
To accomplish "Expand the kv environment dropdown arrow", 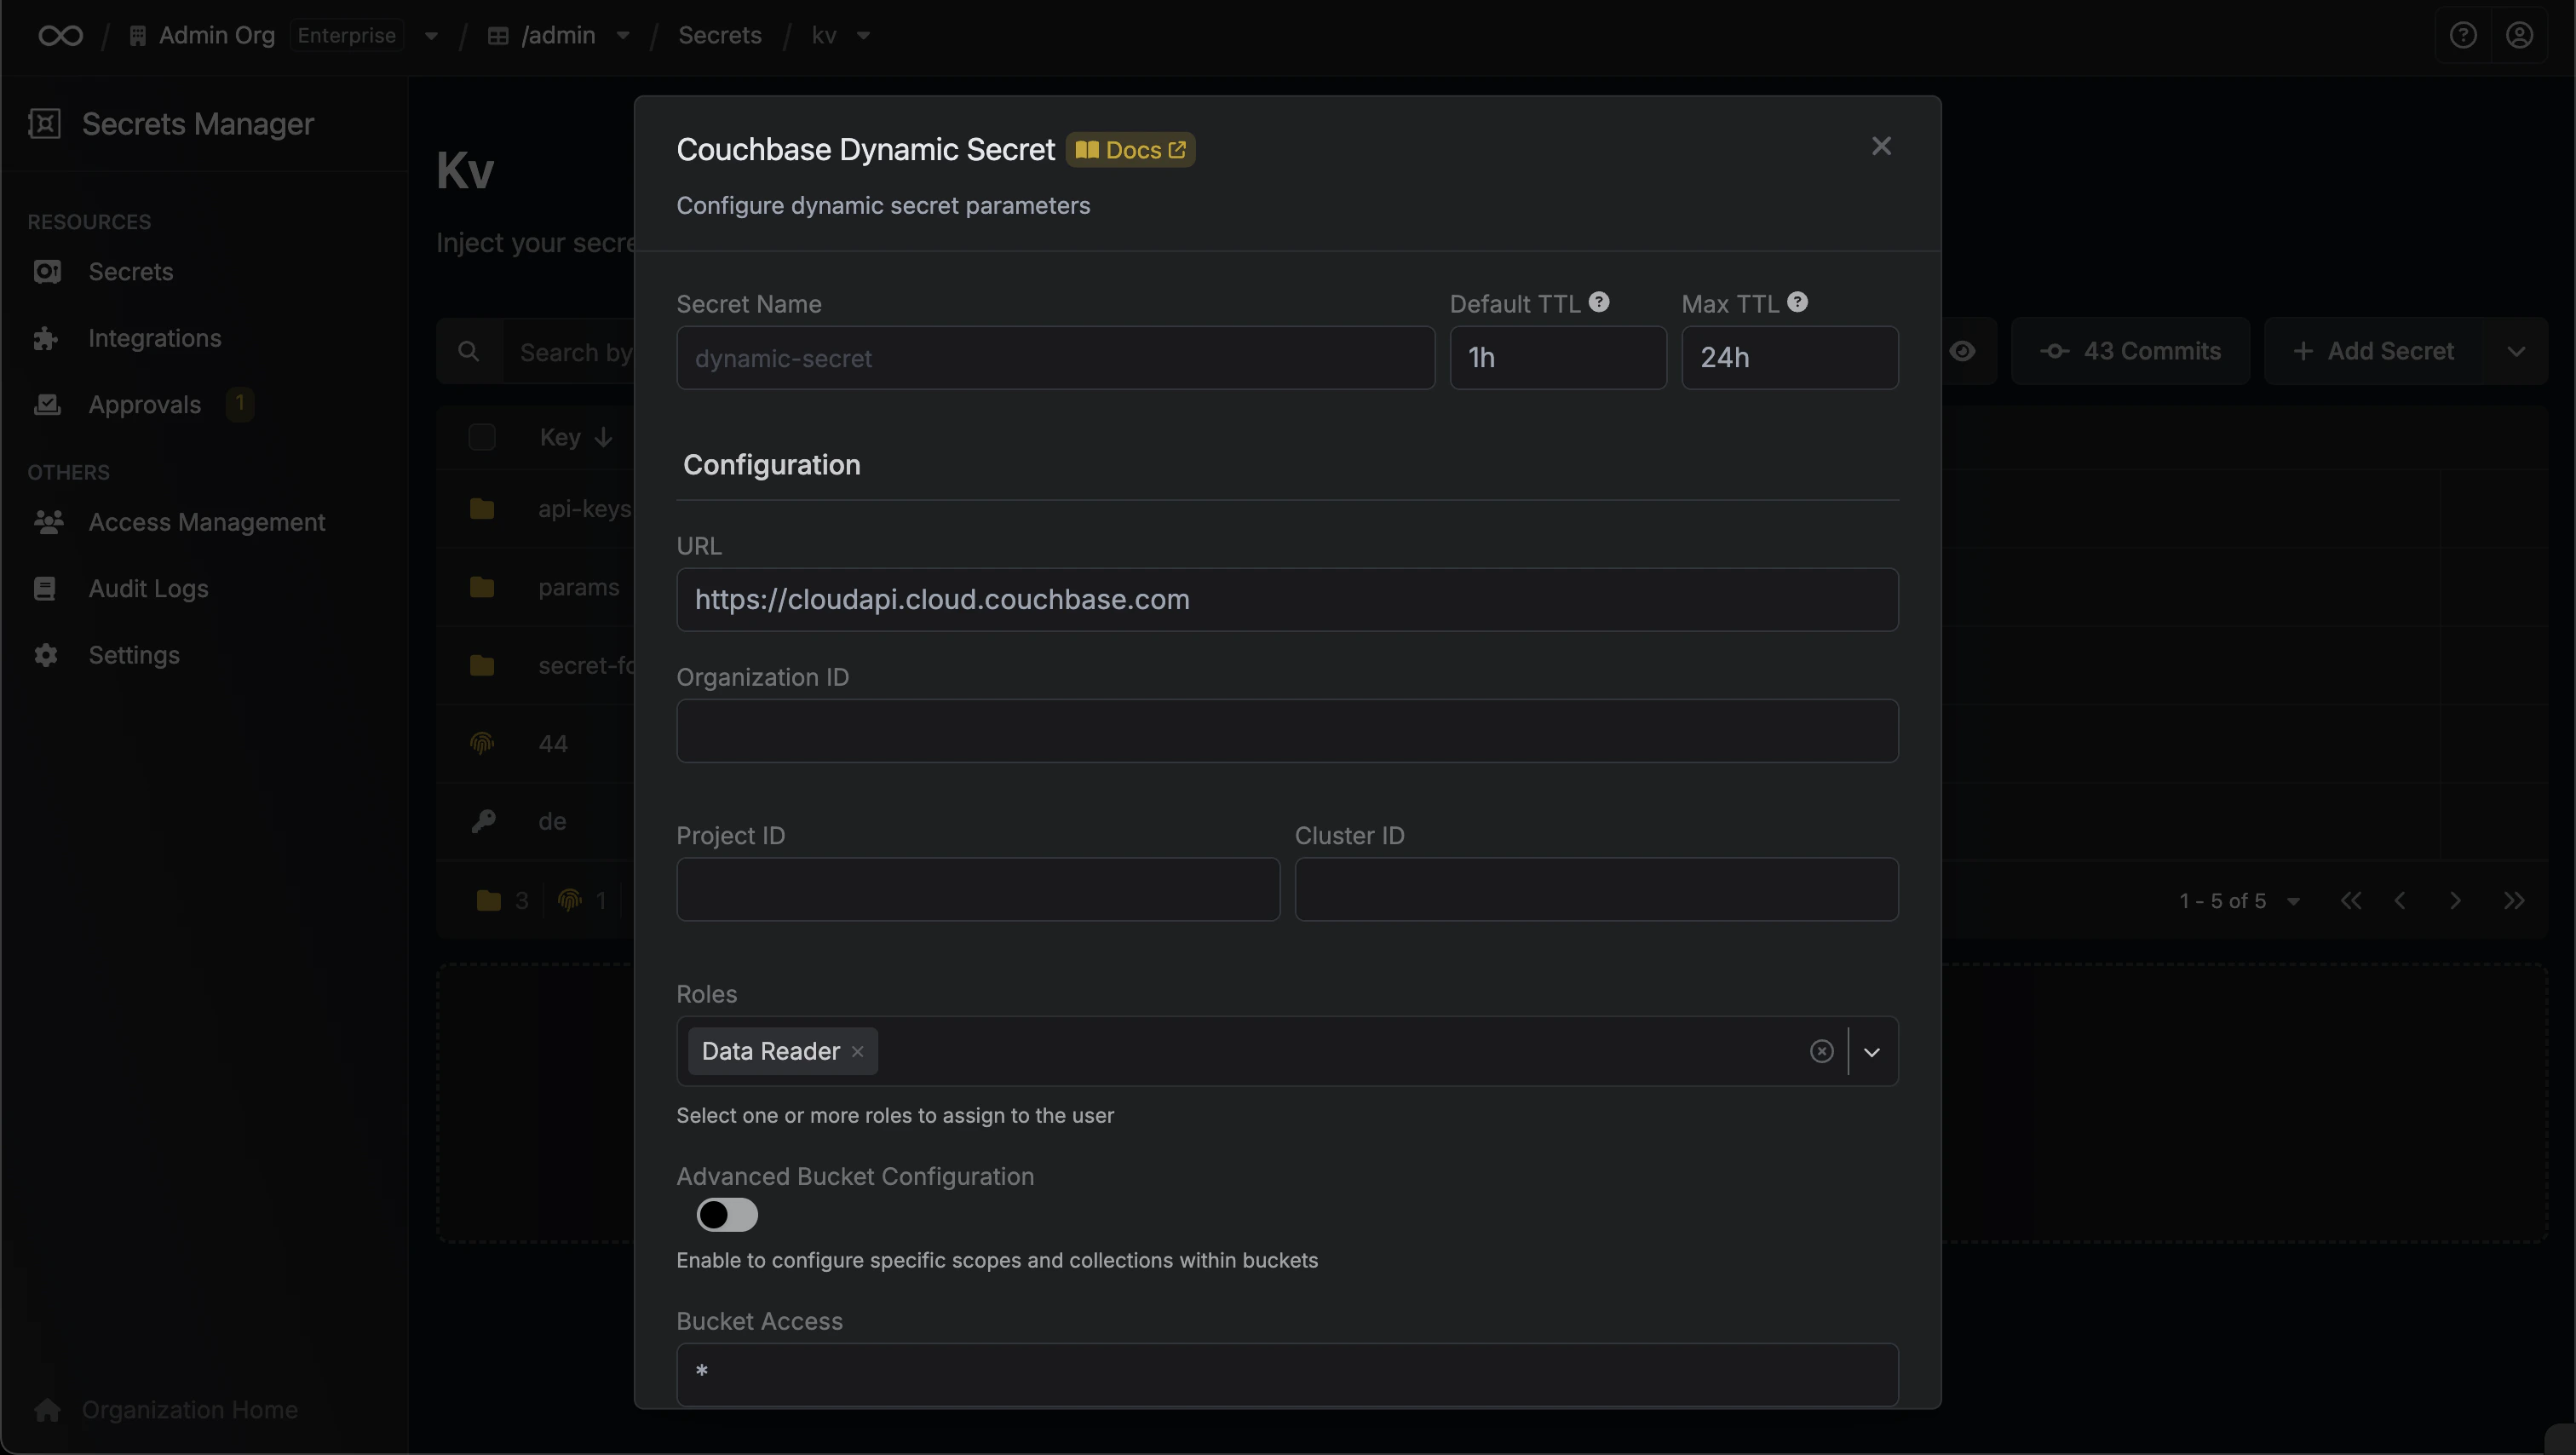I will (863, 36).
